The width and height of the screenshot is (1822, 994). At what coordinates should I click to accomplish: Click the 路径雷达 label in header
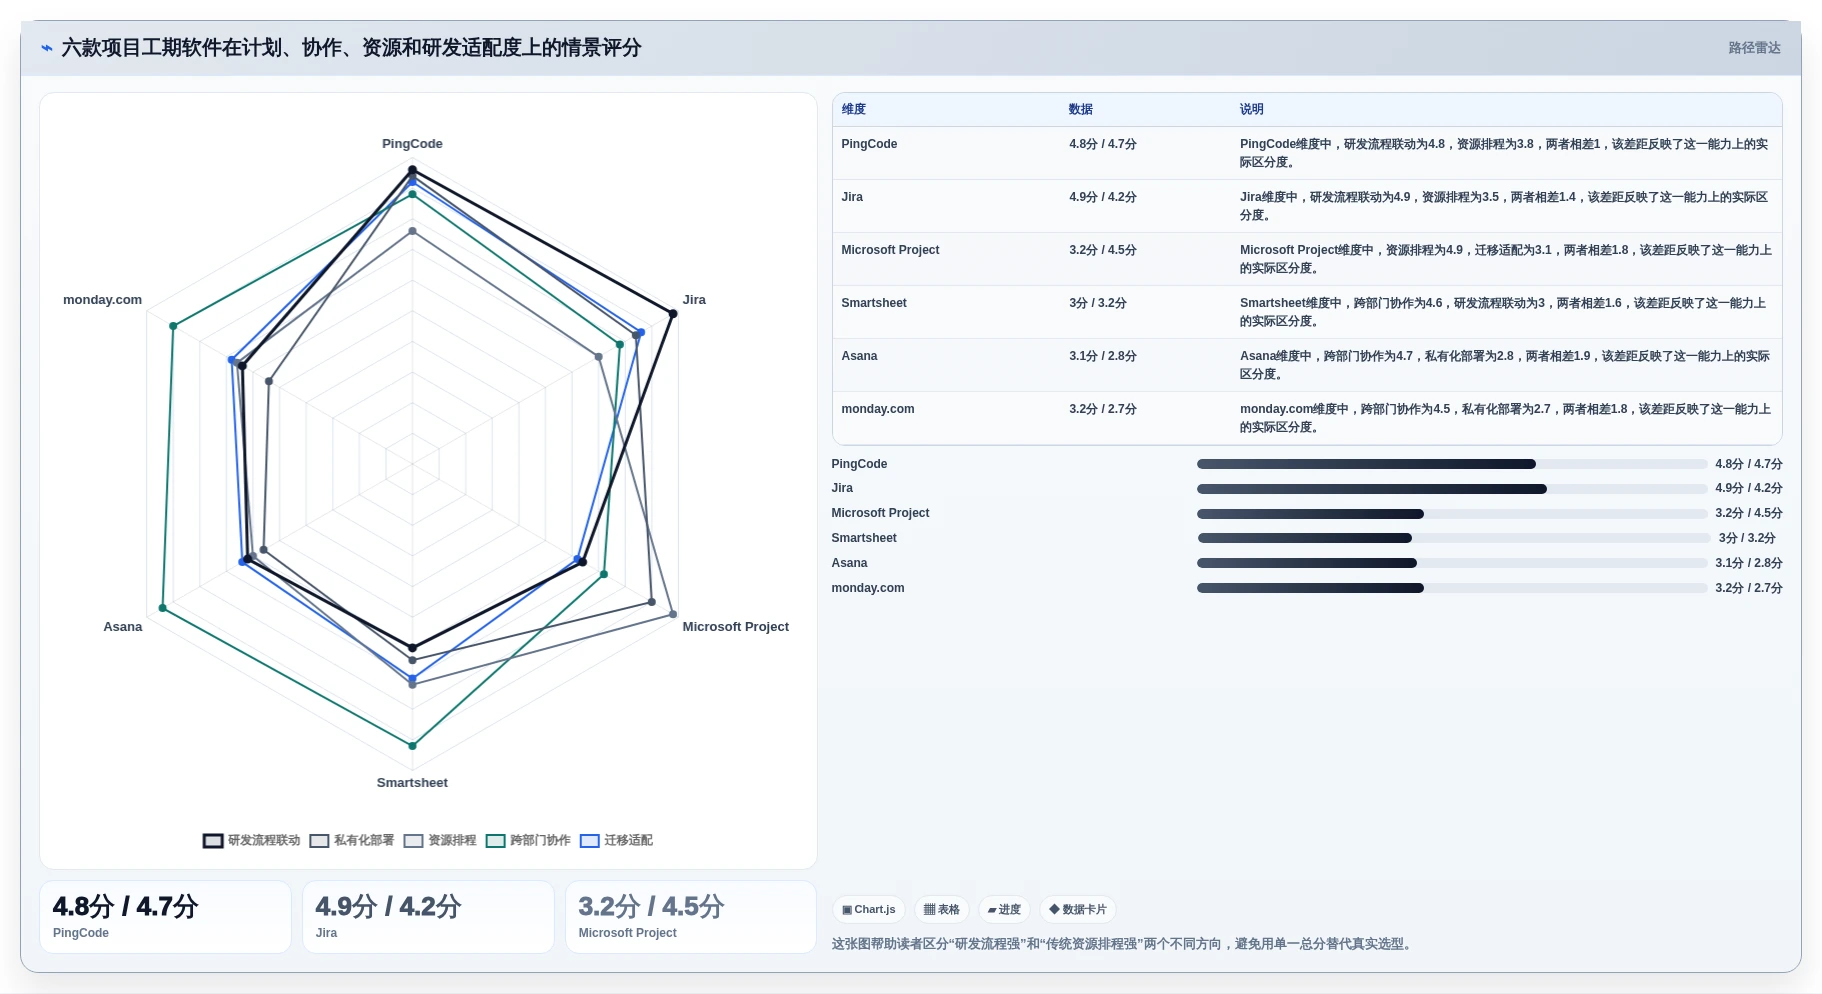(1754, 48)
